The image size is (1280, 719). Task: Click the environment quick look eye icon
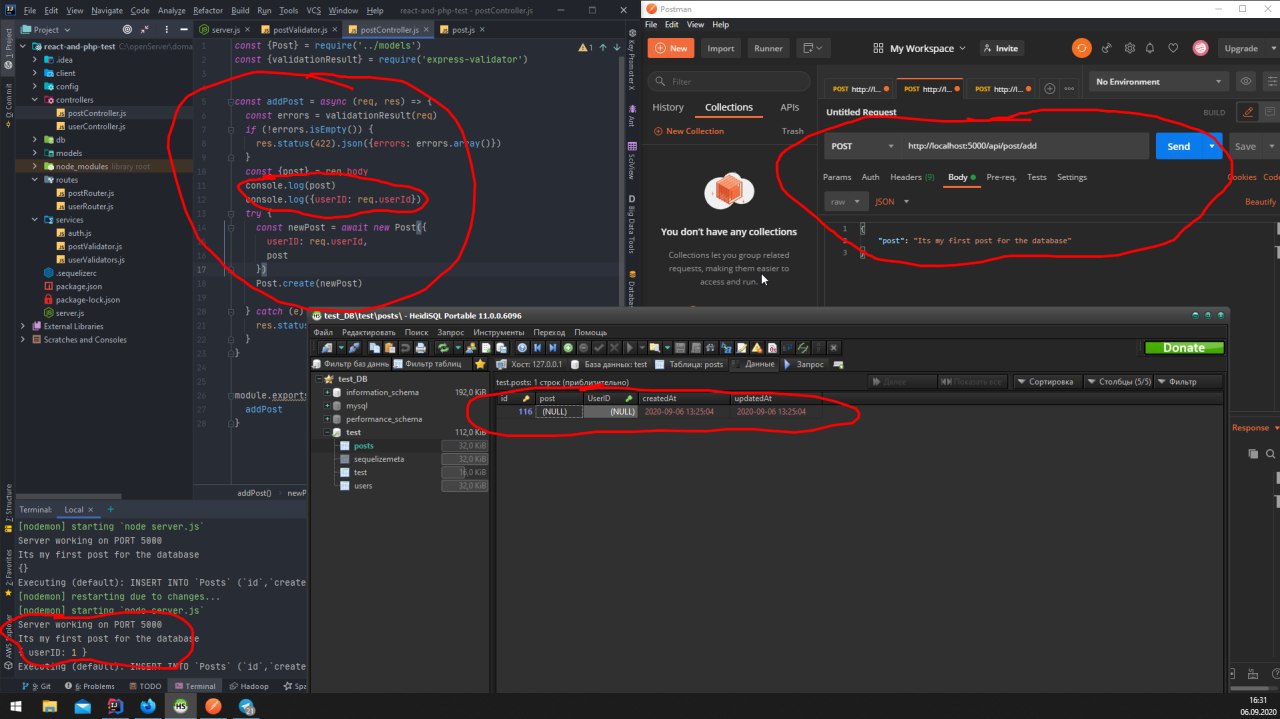click(x=1246, y=82)
